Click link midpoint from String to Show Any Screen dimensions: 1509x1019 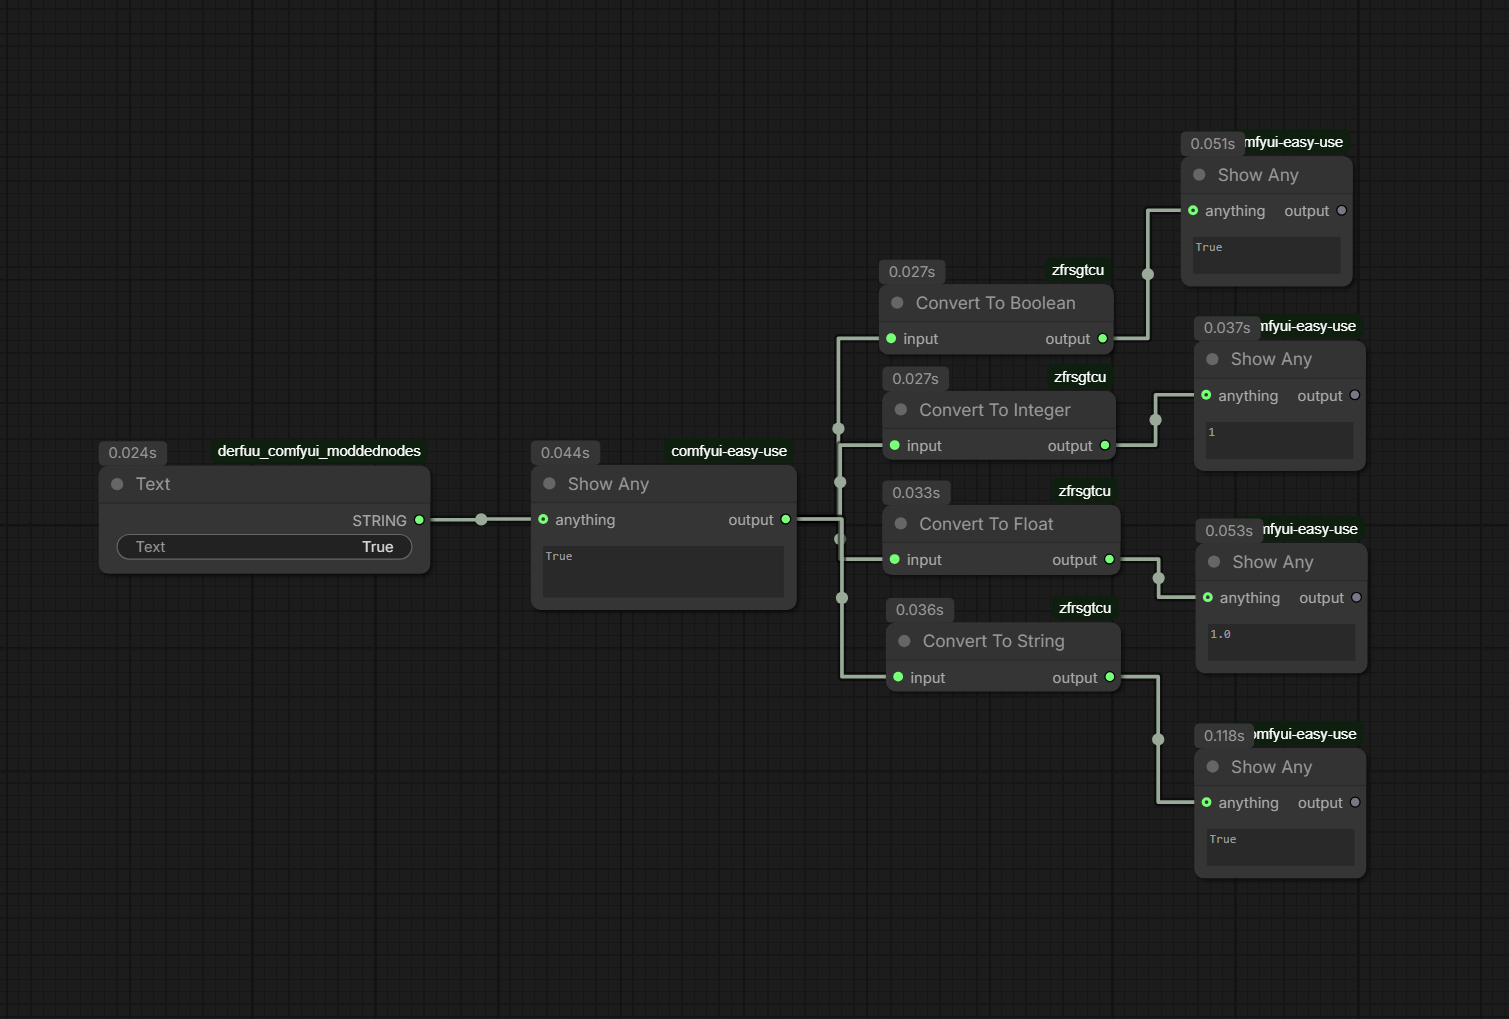click(1158, 740)
